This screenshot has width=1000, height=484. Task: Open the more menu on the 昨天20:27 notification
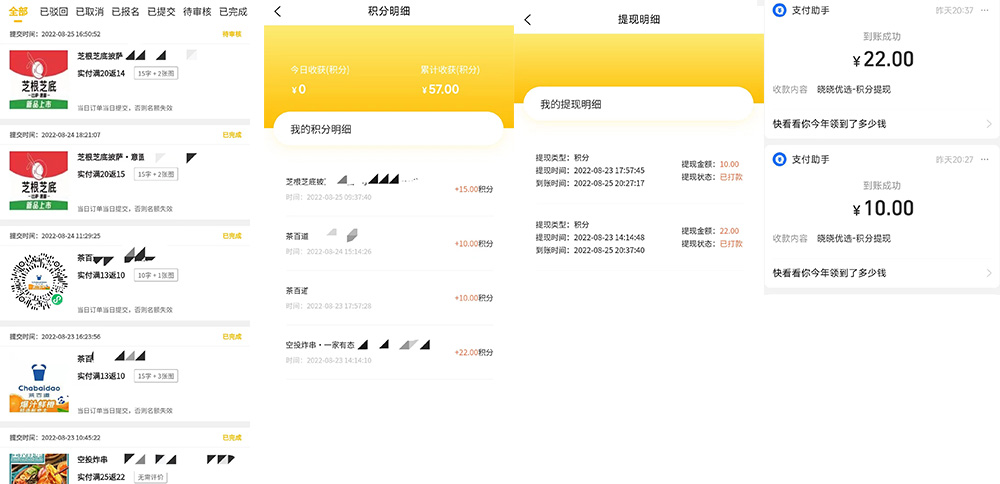pos(987,159)
